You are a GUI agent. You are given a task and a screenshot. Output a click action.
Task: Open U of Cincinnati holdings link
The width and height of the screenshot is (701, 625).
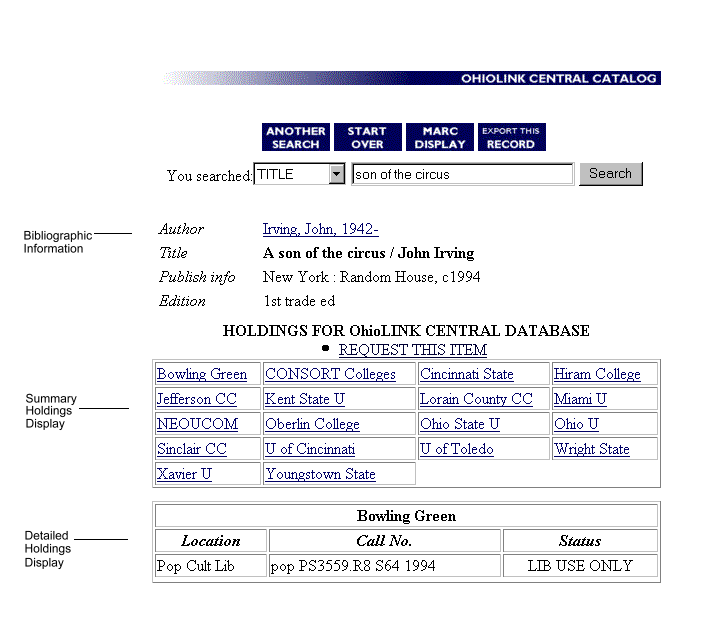[x=310, y=449]
